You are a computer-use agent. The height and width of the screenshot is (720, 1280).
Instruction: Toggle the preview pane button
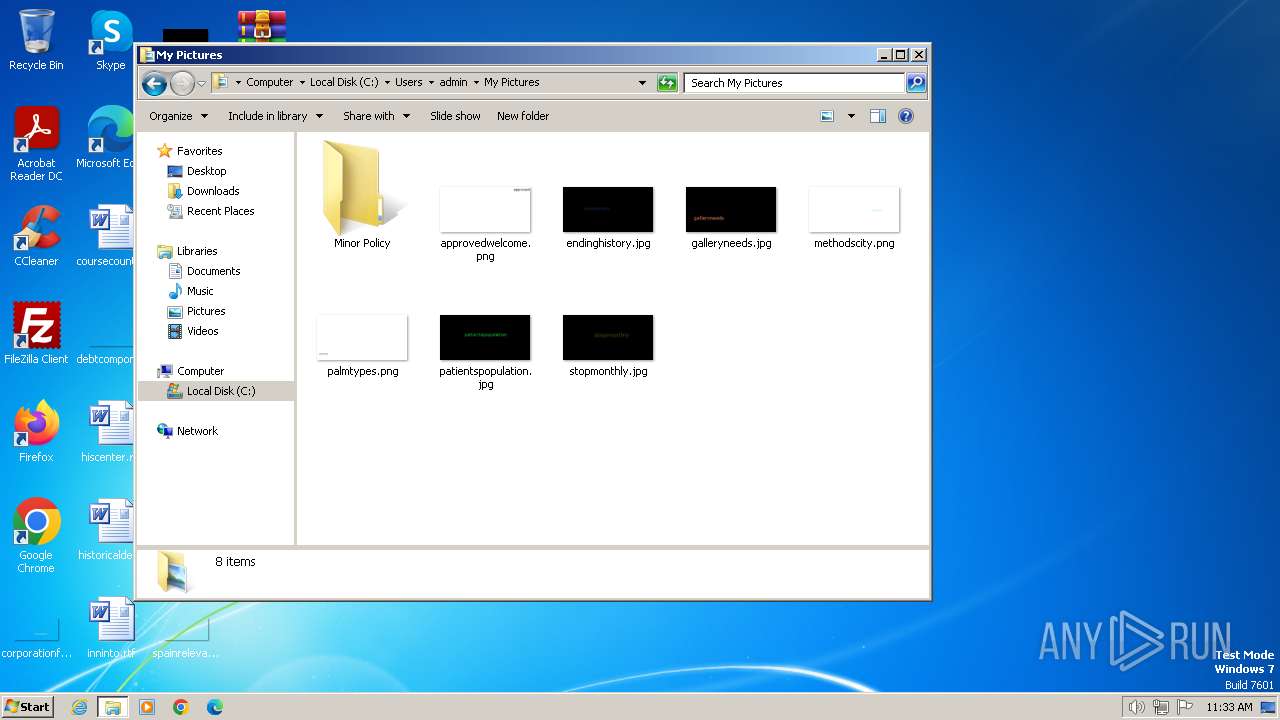click(878, 116)
